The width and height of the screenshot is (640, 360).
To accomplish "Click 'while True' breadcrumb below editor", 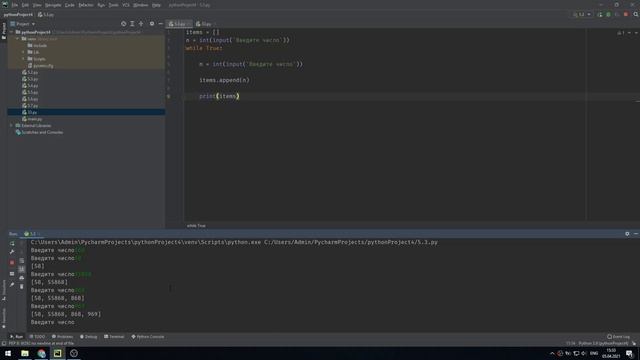I will [196, 226].
